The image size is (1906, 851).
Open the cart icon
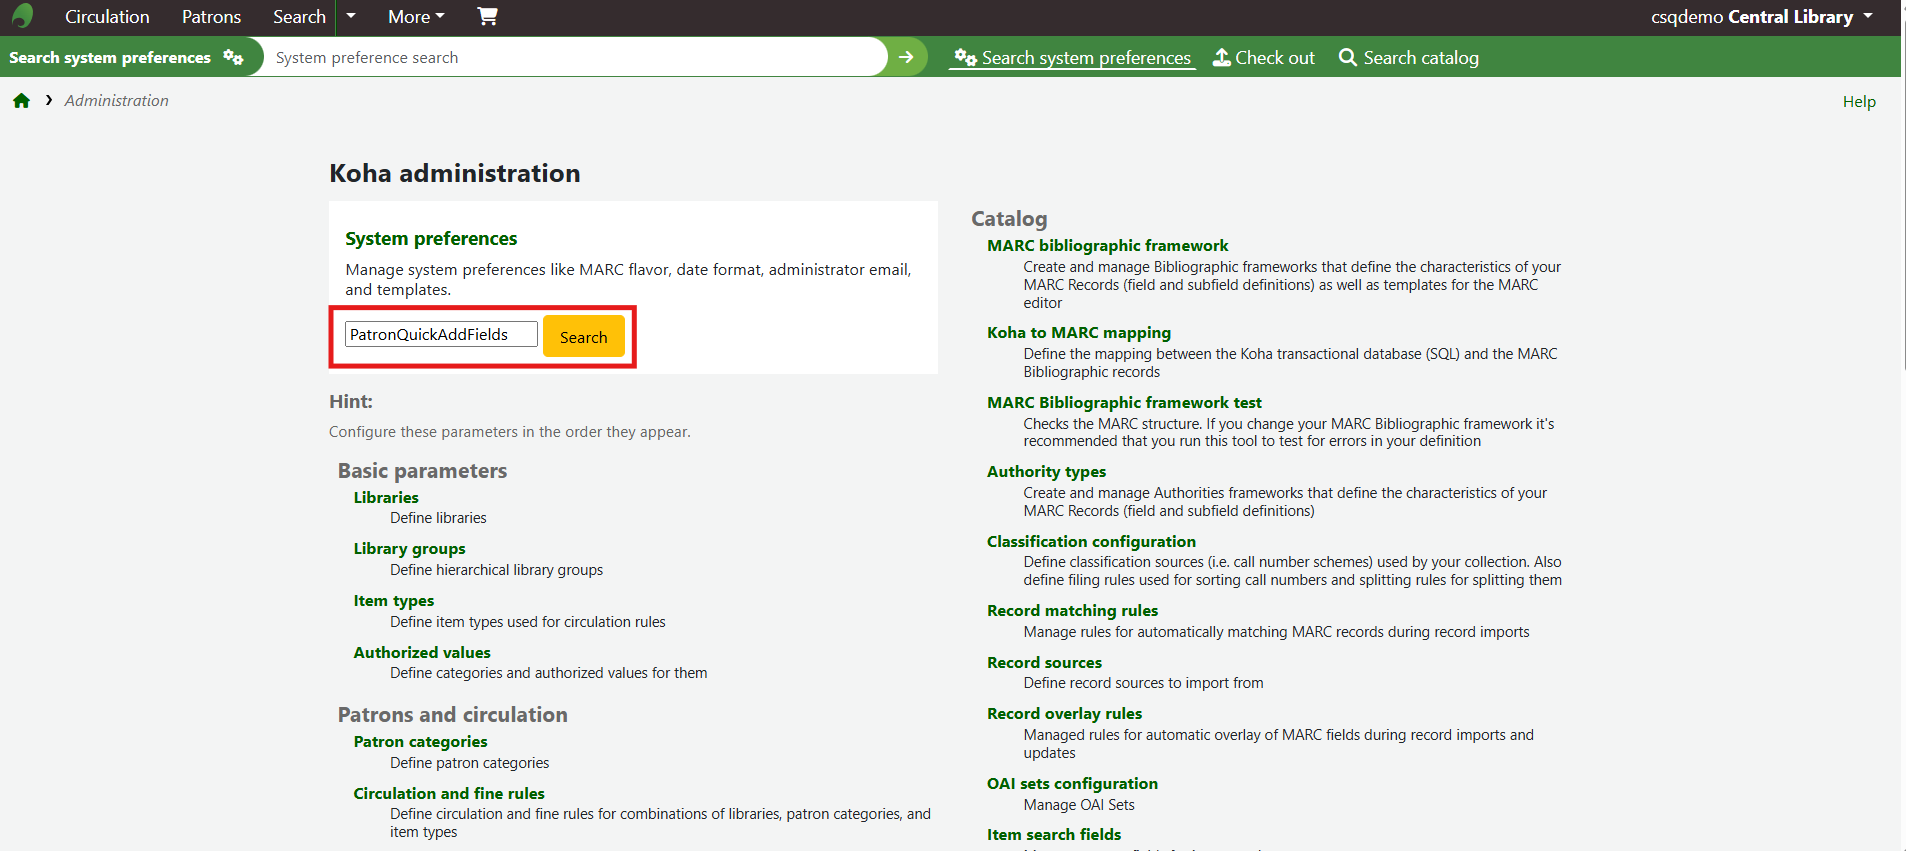(x=487, y=16)
